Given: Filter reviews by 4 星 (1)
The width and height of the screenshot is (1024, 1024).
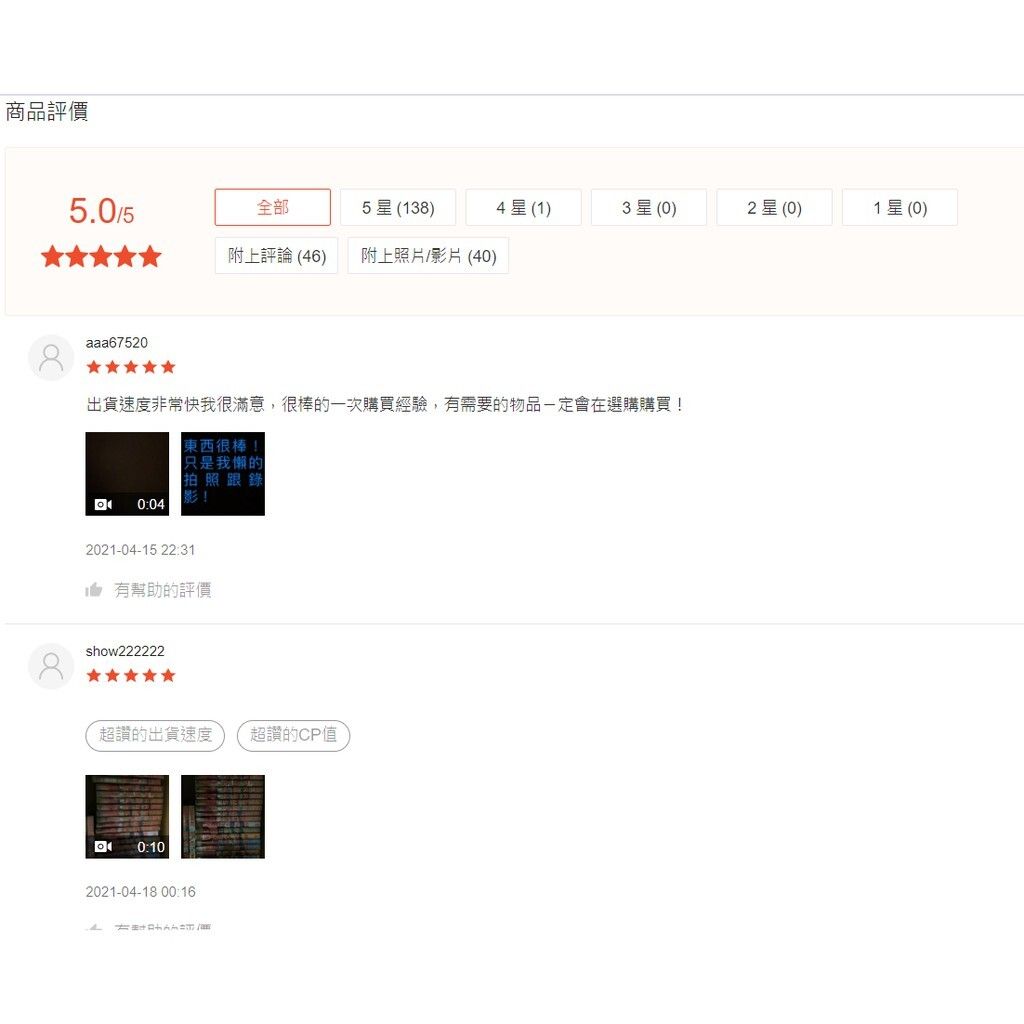Looking at the screenshot, I should (523, 208).
